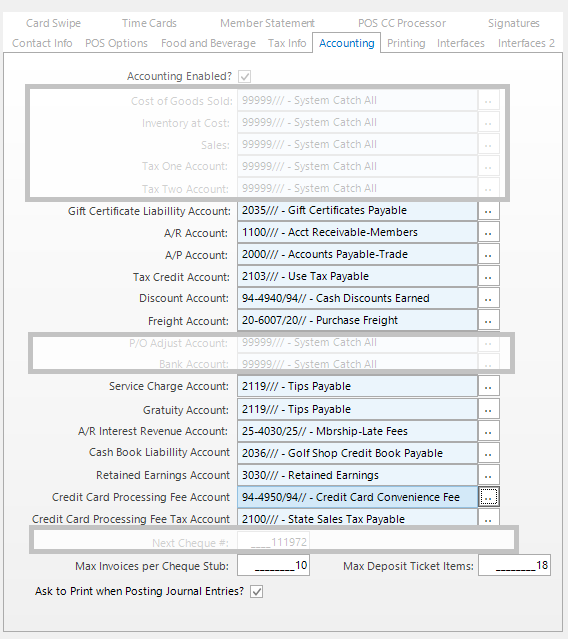
Task: Select the Tax Info tab
Action: [x=287, y=43]
